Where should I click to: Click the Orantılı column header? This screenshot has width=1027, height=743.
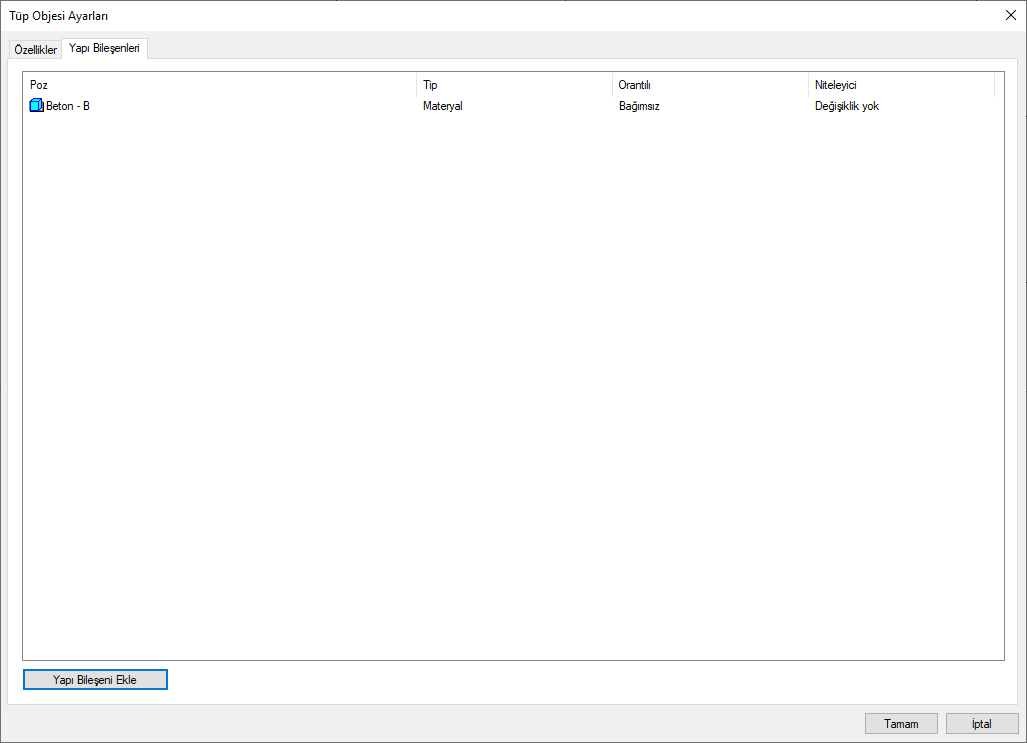710,85
